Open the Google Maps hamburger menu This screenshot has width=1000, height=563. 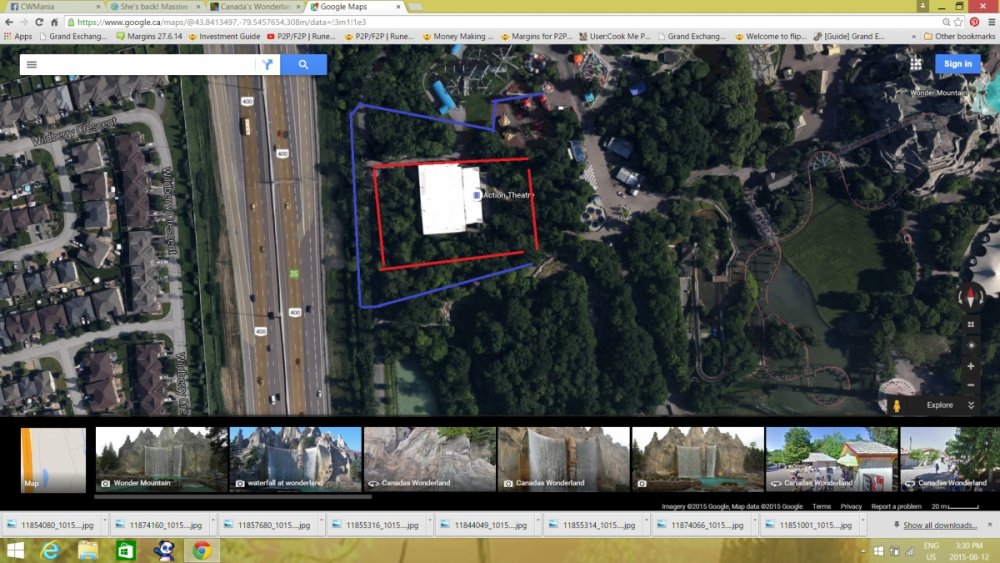(31, 64)
